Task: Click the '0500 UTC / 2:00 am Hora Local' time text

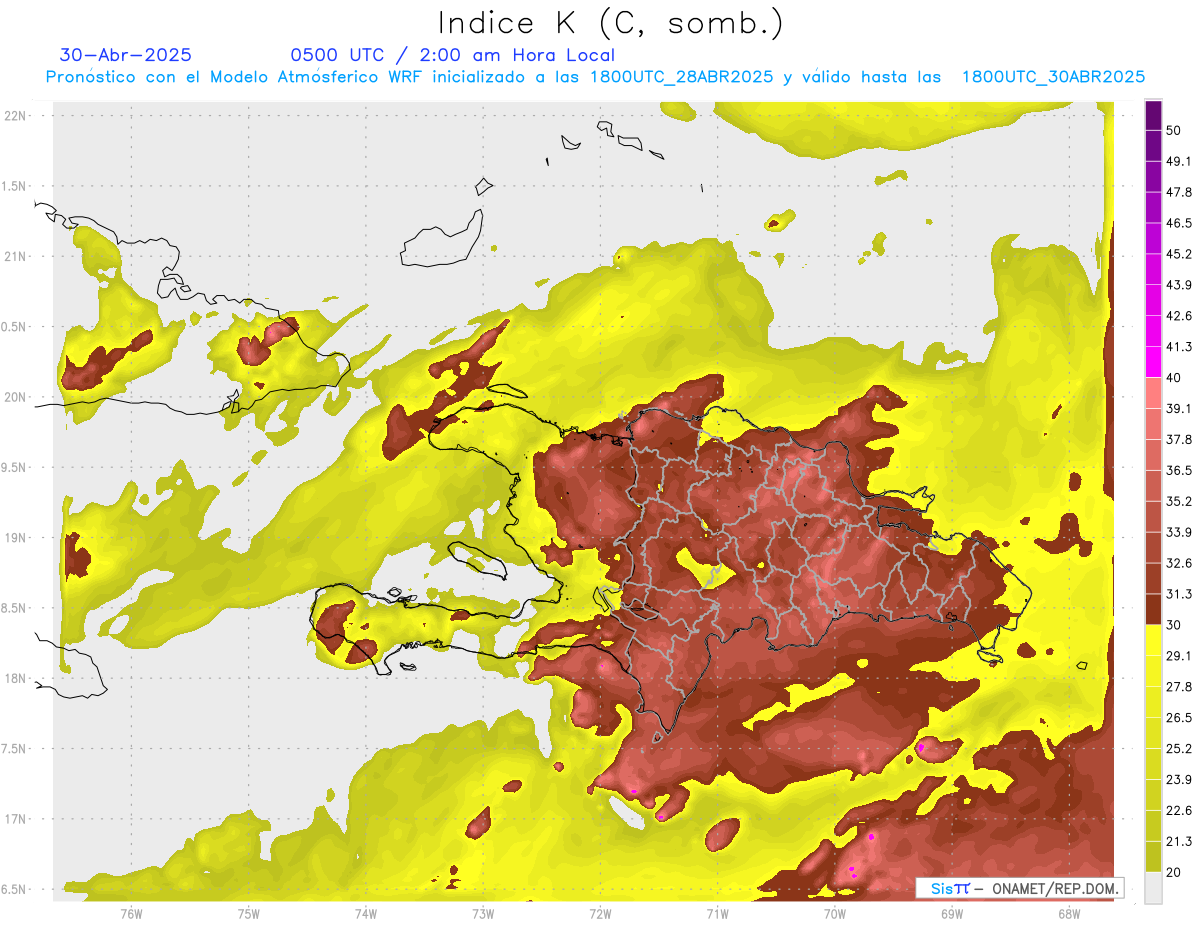Action: click(x=452, y=55)
